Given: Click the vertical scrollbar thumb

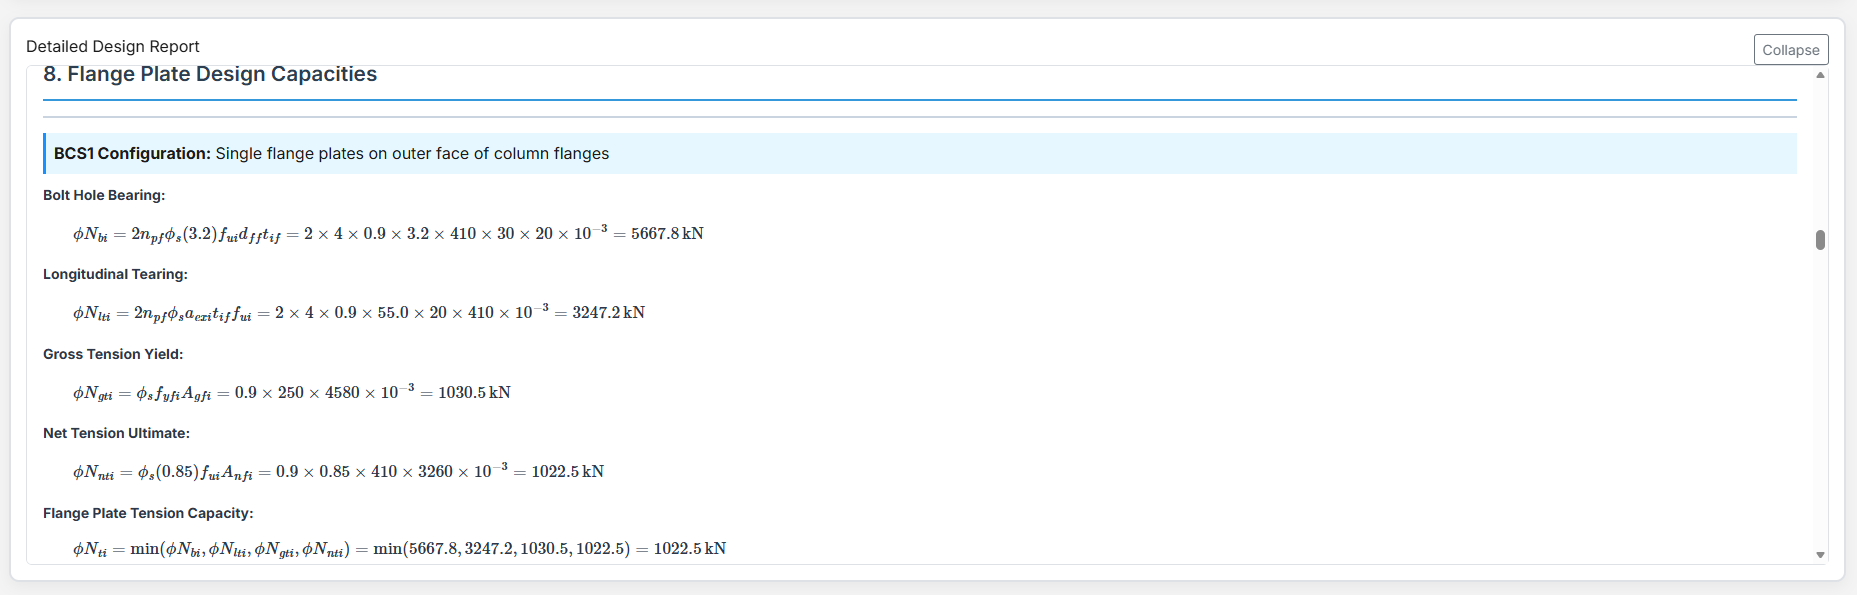Looking at the screenshot, I should pyautogui.click(x=1820, y=240).
